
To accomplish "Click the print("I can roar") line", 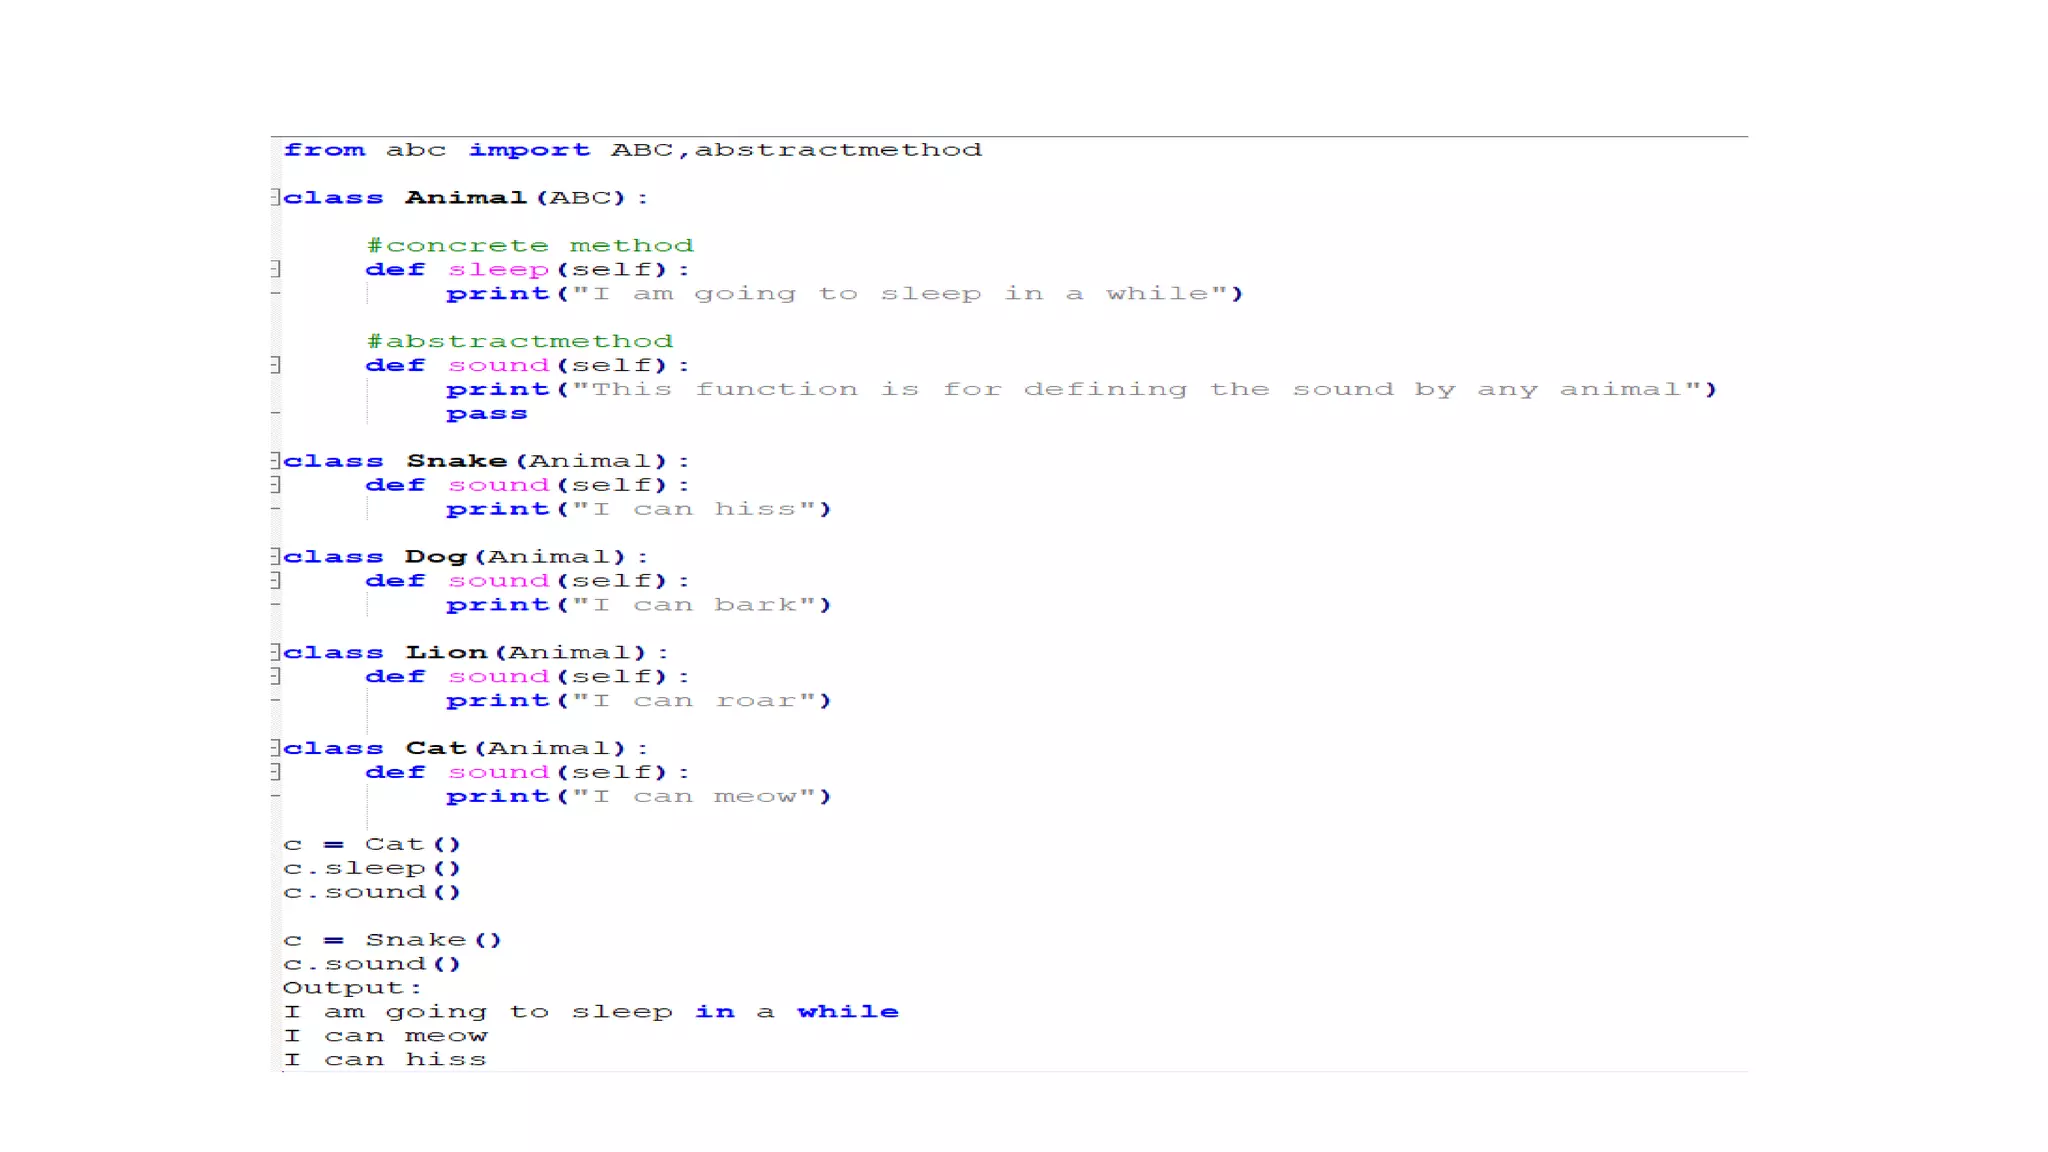I will click(638, 701).
